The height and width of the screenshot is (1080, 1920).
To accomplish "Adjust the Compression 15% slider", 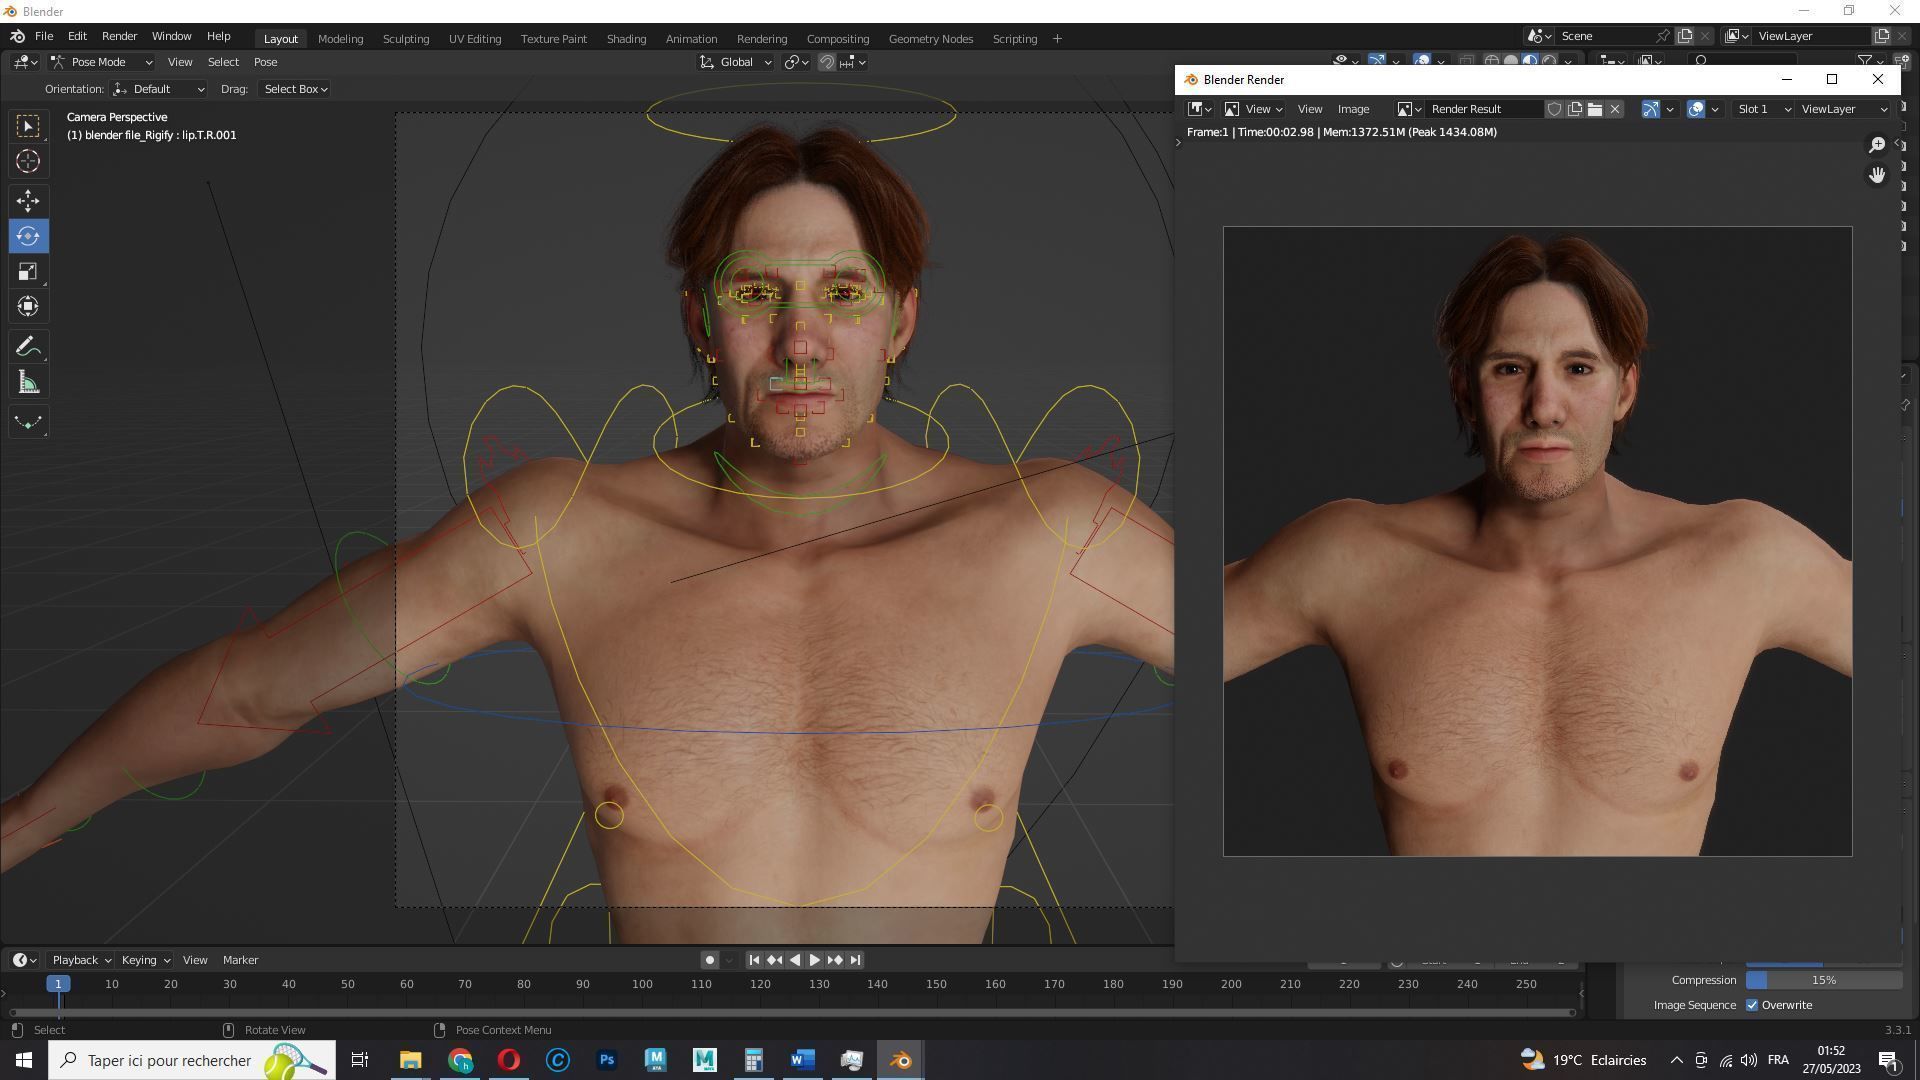I will (x=1824, y=980).
